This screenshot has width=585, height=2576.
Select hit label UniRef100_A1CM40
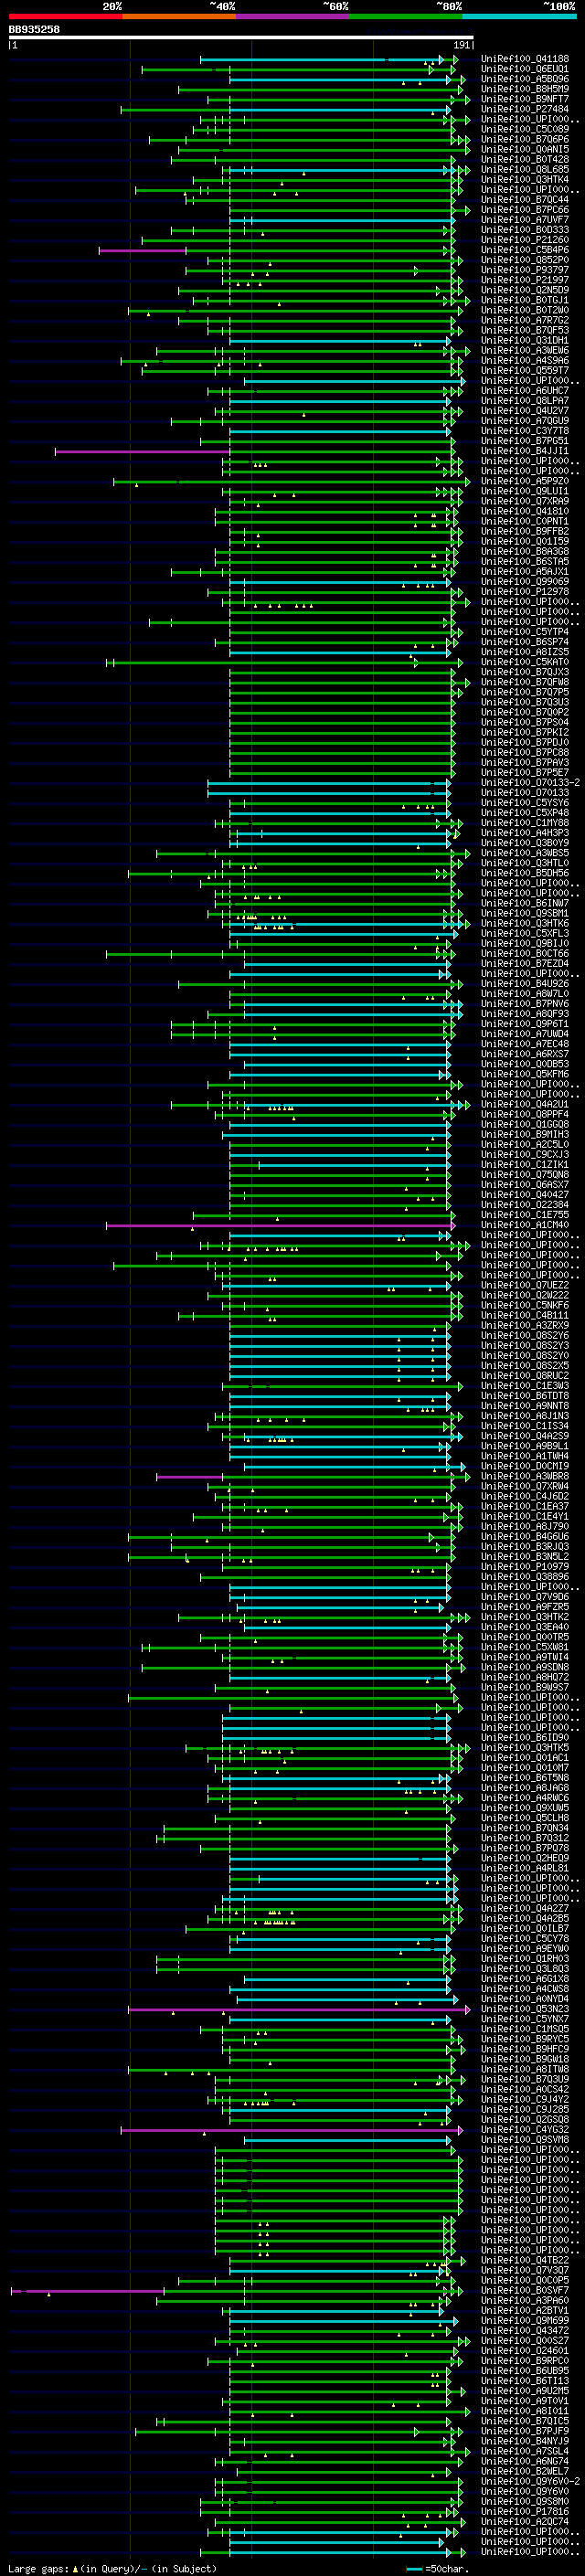click(x=525, y=1225)
